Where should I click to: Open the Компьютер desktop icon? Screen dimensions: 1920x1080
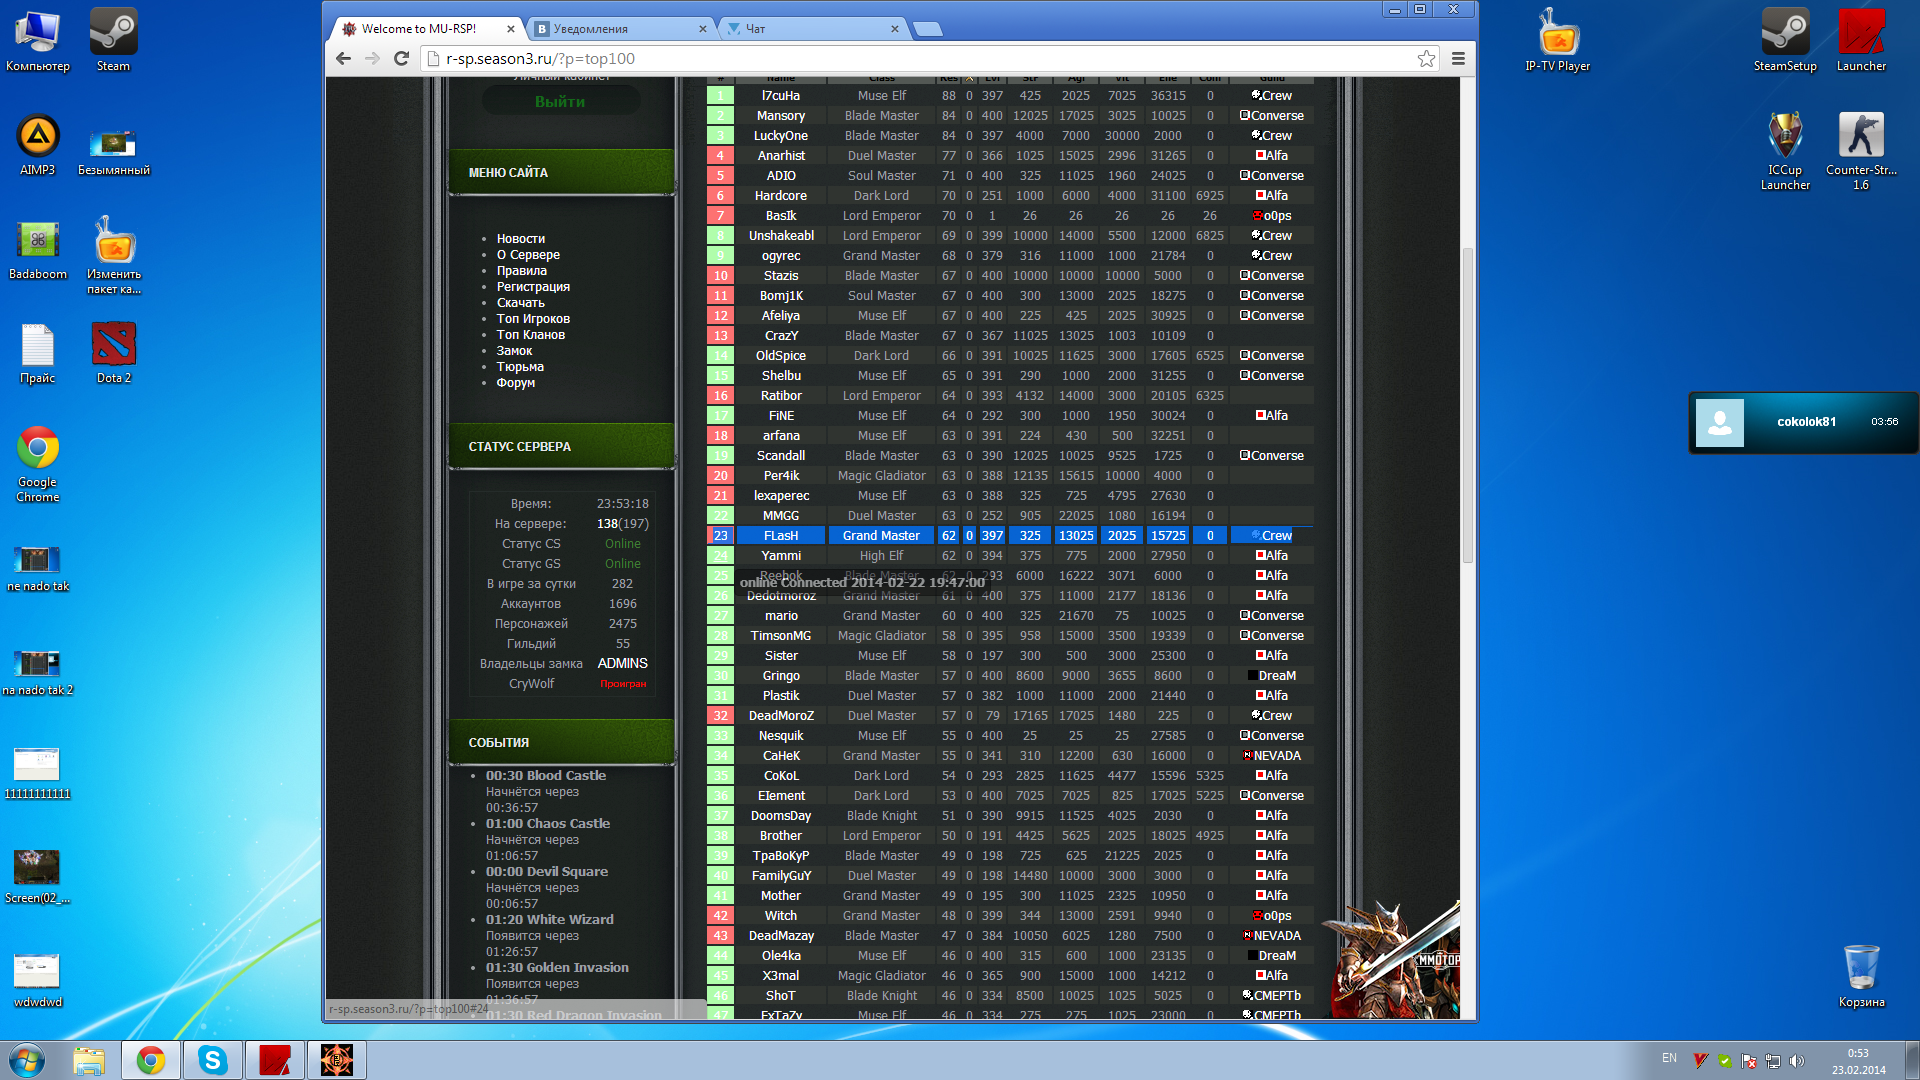click(38, 40)
